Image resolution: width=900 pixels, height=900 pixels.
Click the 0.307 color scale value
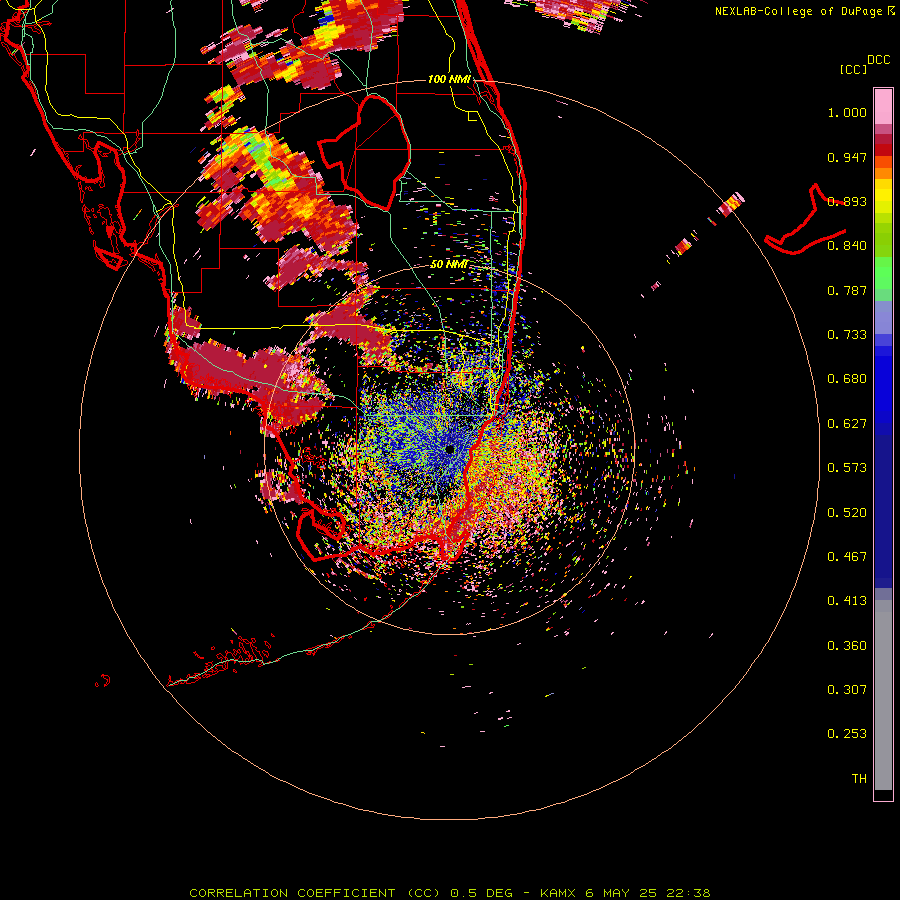point(847,690)
